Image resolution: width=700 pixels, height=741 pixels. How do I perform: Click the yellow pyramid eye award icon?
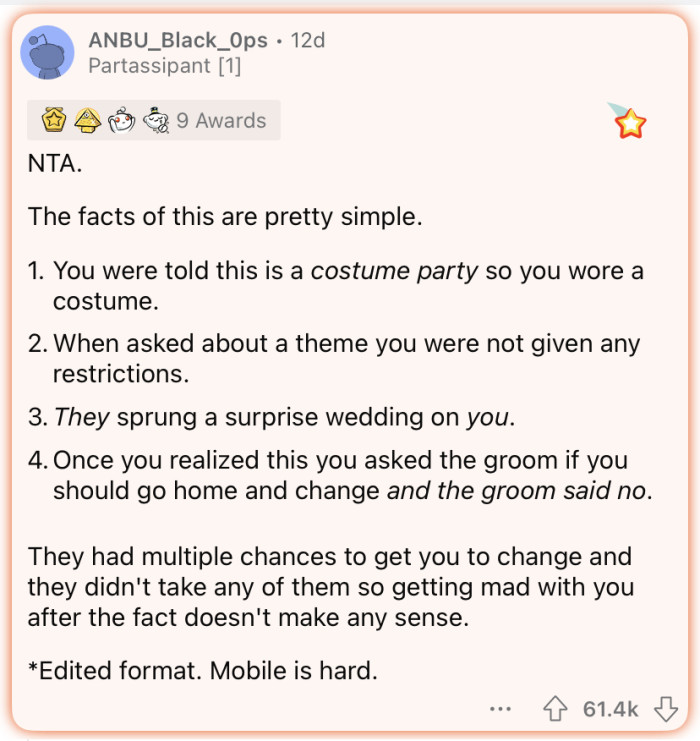point(87,121)
